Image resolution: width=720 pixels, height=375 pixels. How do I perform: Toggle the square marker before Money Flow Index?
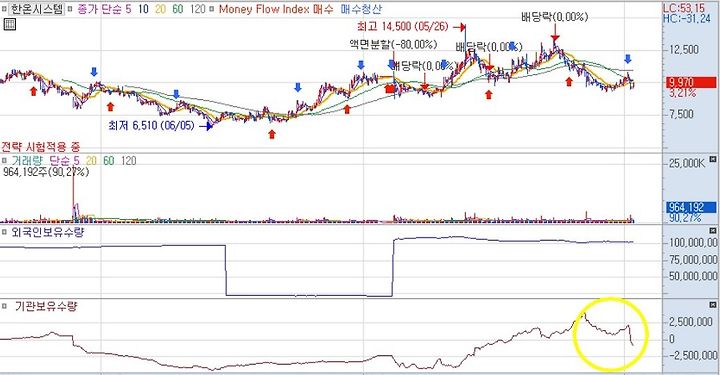click(212, 9)
